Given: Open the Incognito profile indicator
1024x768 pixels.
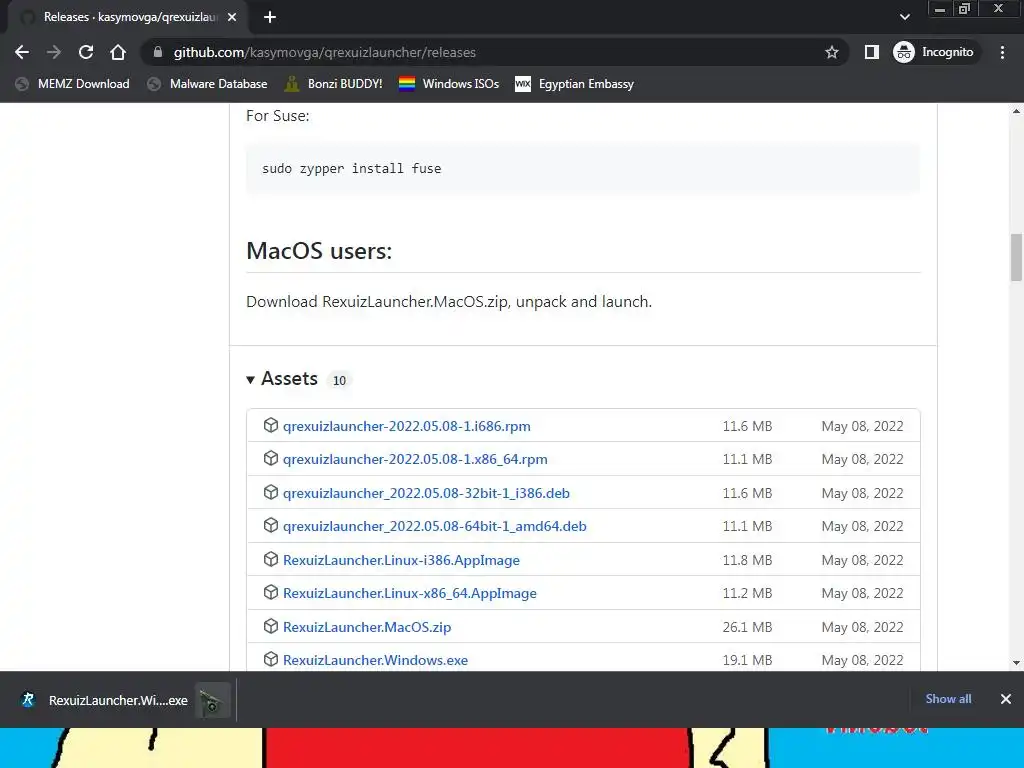Looking at the screenshot, I should click(934, 52).
